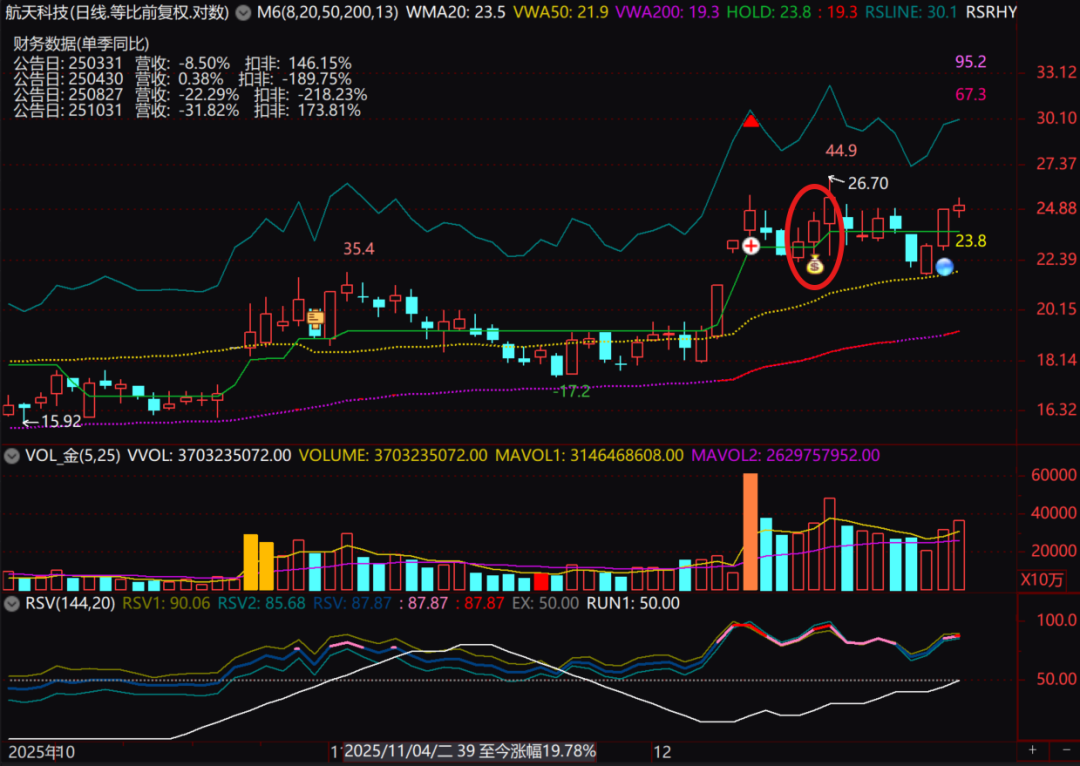Click the RUN1: 50.00 value
The width and height of the screenshot is (1080, 766).
point(633,603)
